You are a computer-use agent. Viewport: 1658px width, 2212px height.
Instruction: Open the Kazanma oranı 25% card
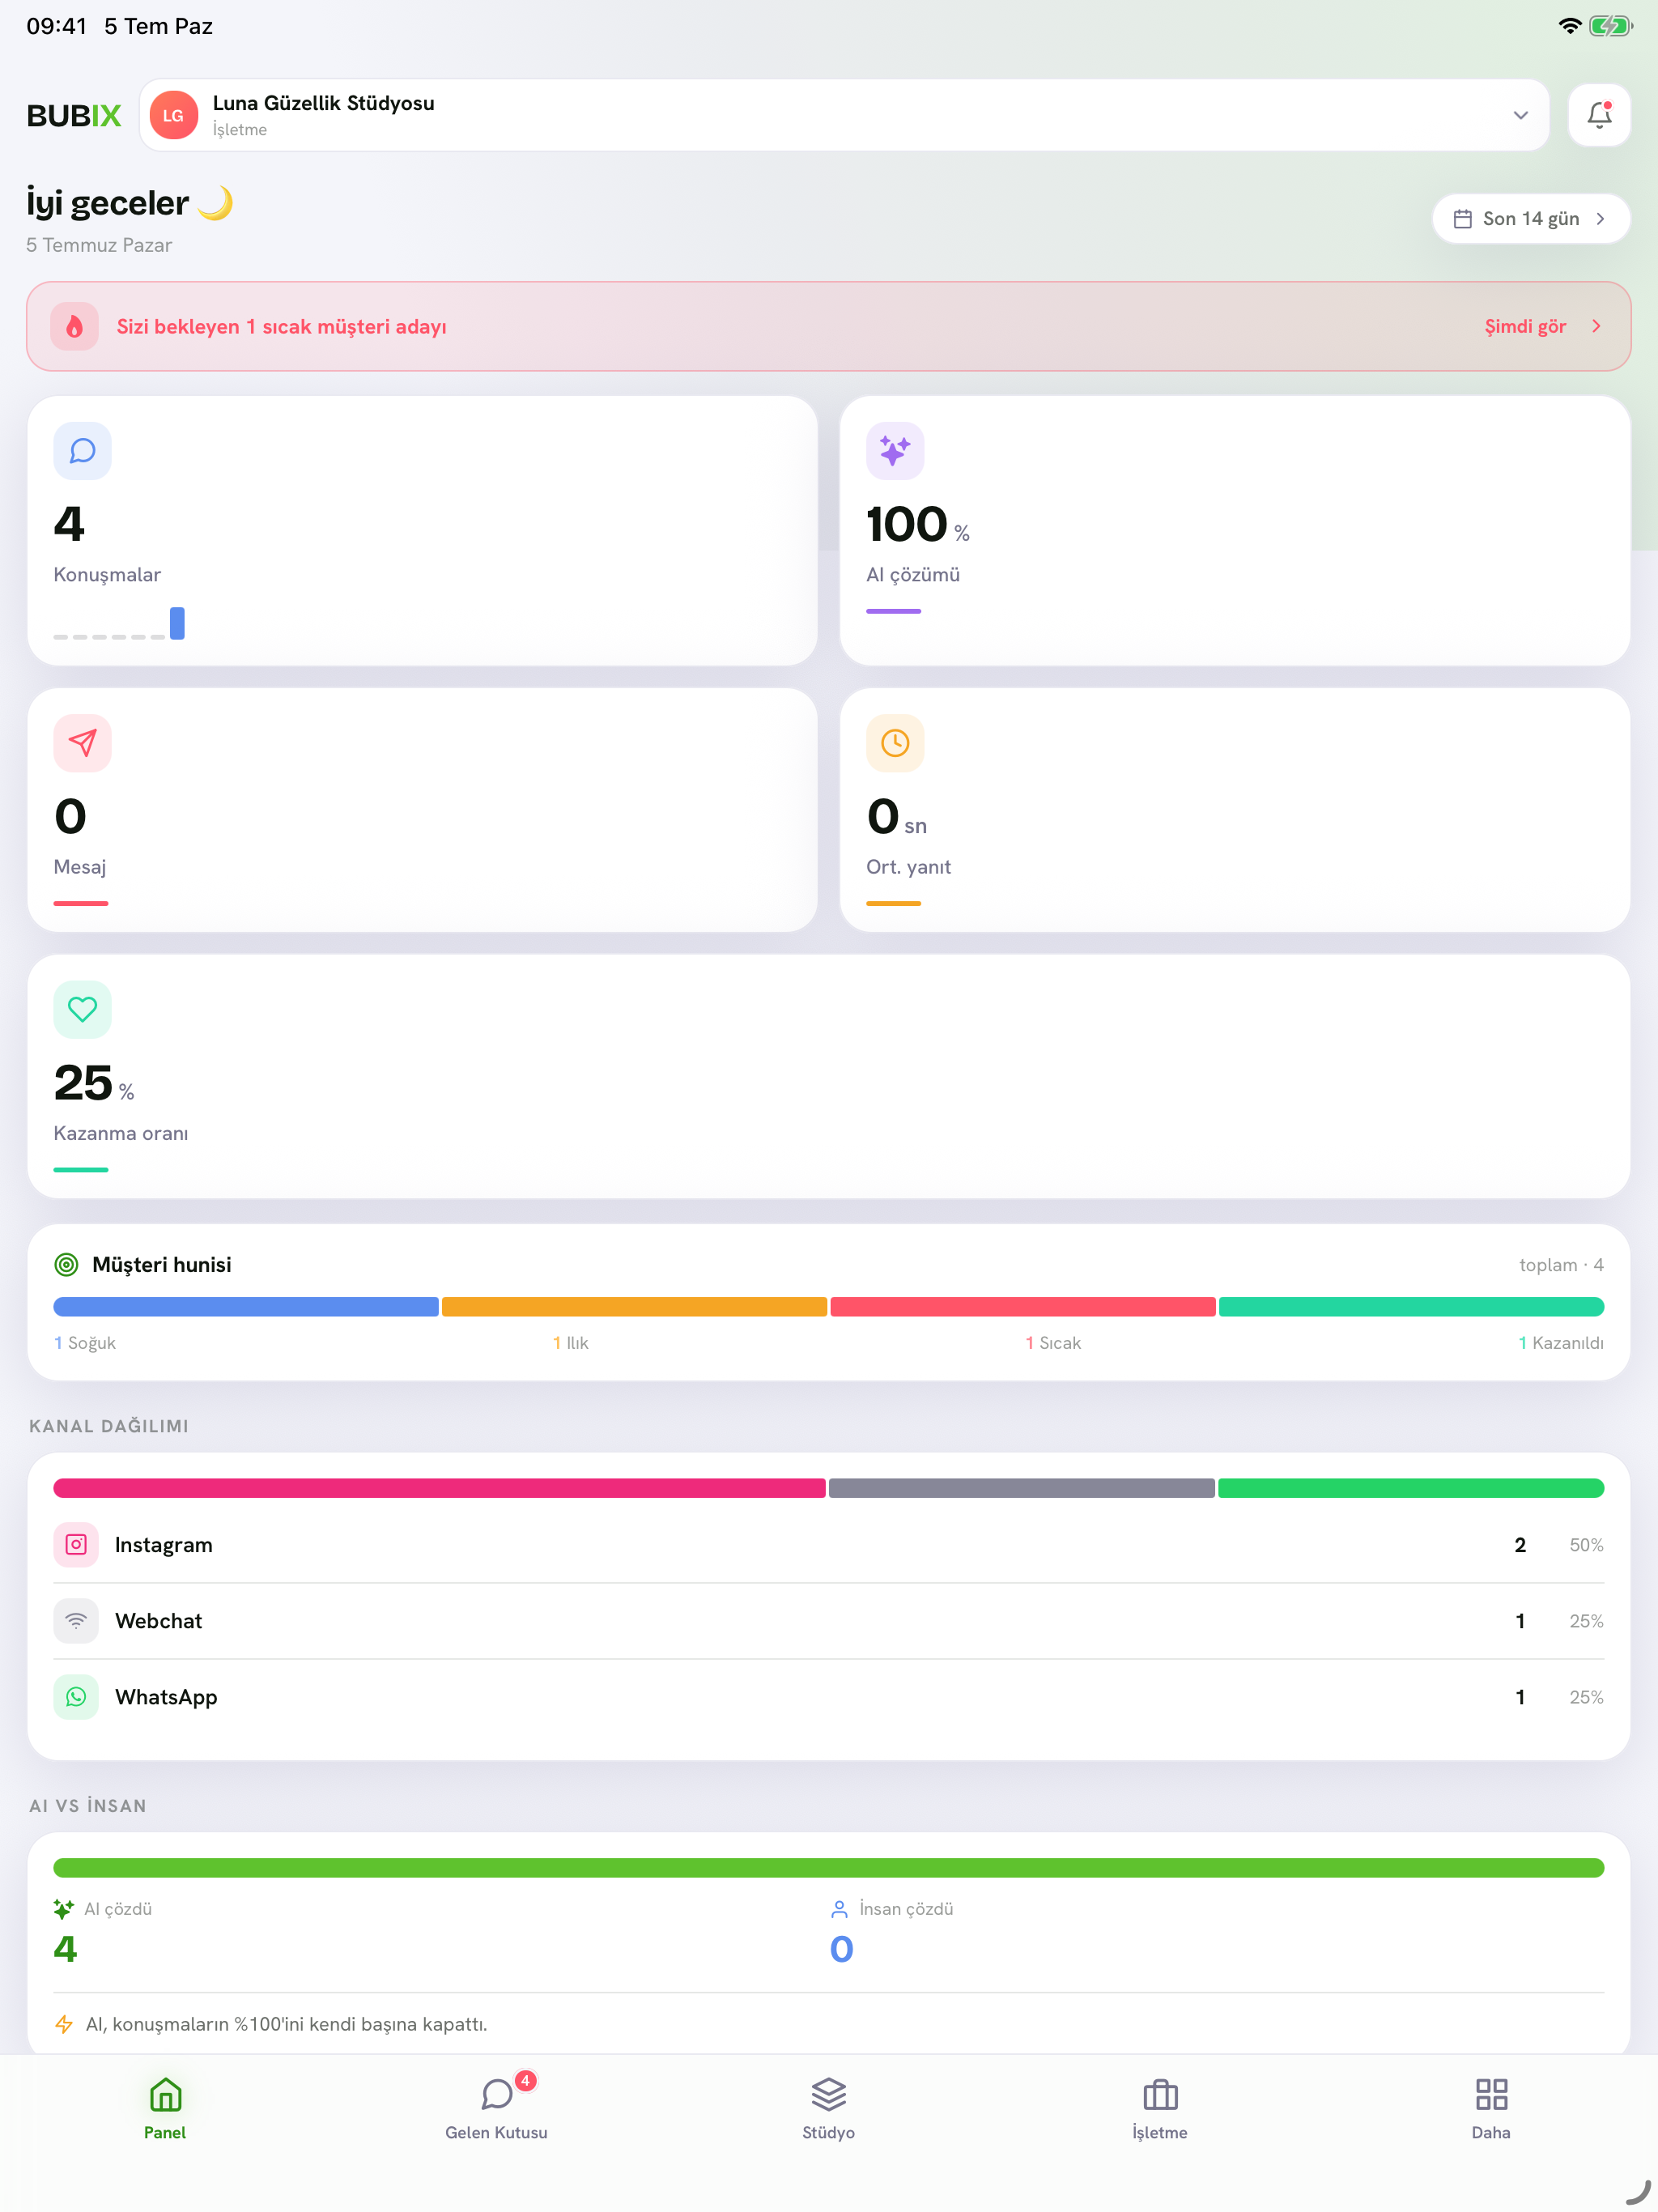(x=828, y=1076)
